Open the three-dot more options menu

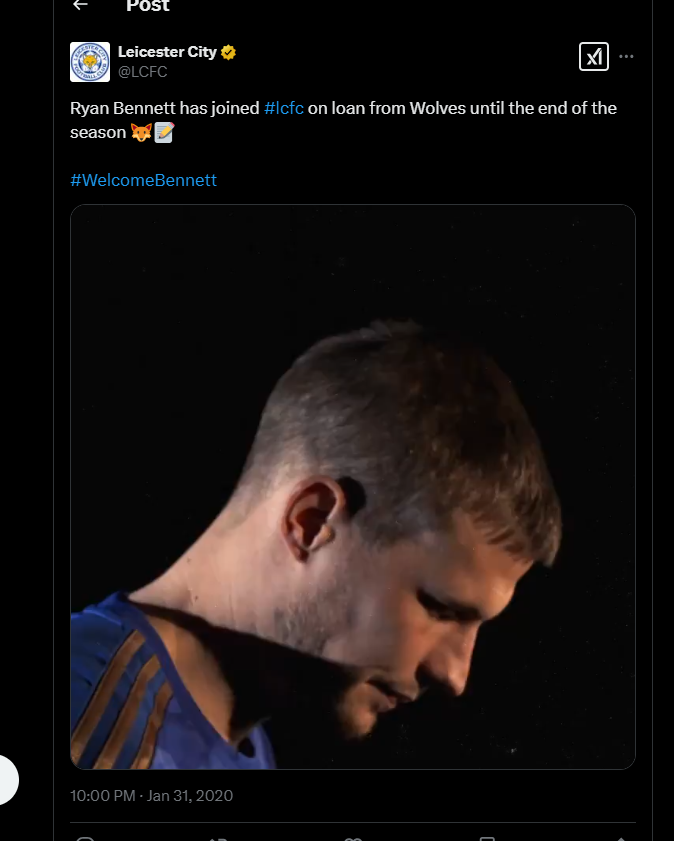(x=626, y=56)
